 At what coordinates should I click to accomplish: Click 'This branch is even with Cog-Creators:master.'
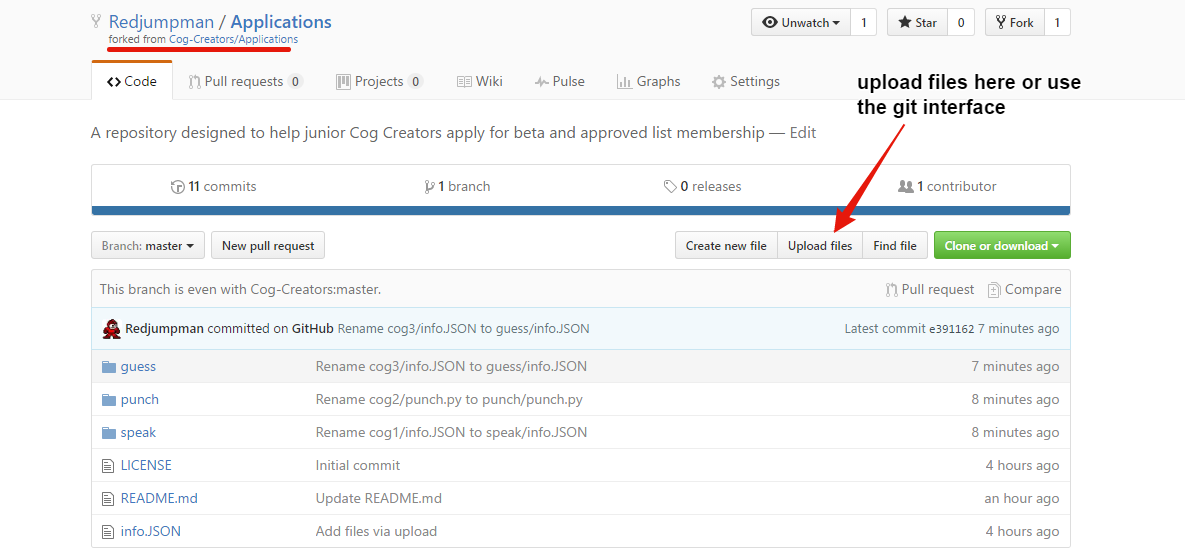240,289
